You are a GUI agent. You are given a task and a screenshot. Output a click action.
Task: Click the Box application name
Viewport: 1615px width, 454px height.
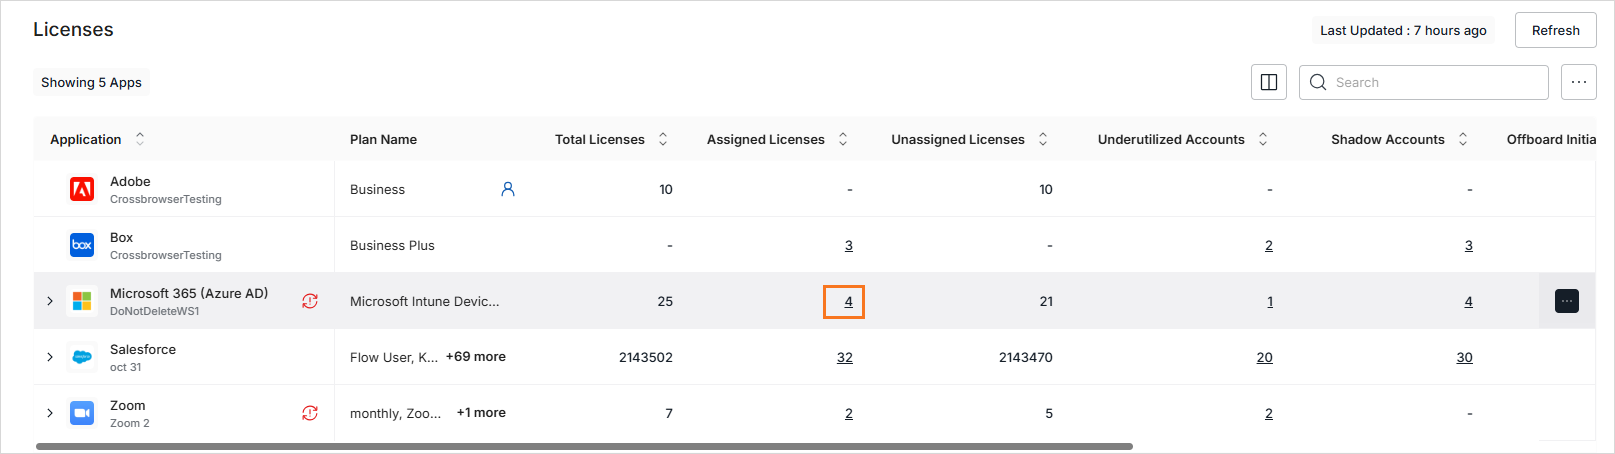point(121,237)
